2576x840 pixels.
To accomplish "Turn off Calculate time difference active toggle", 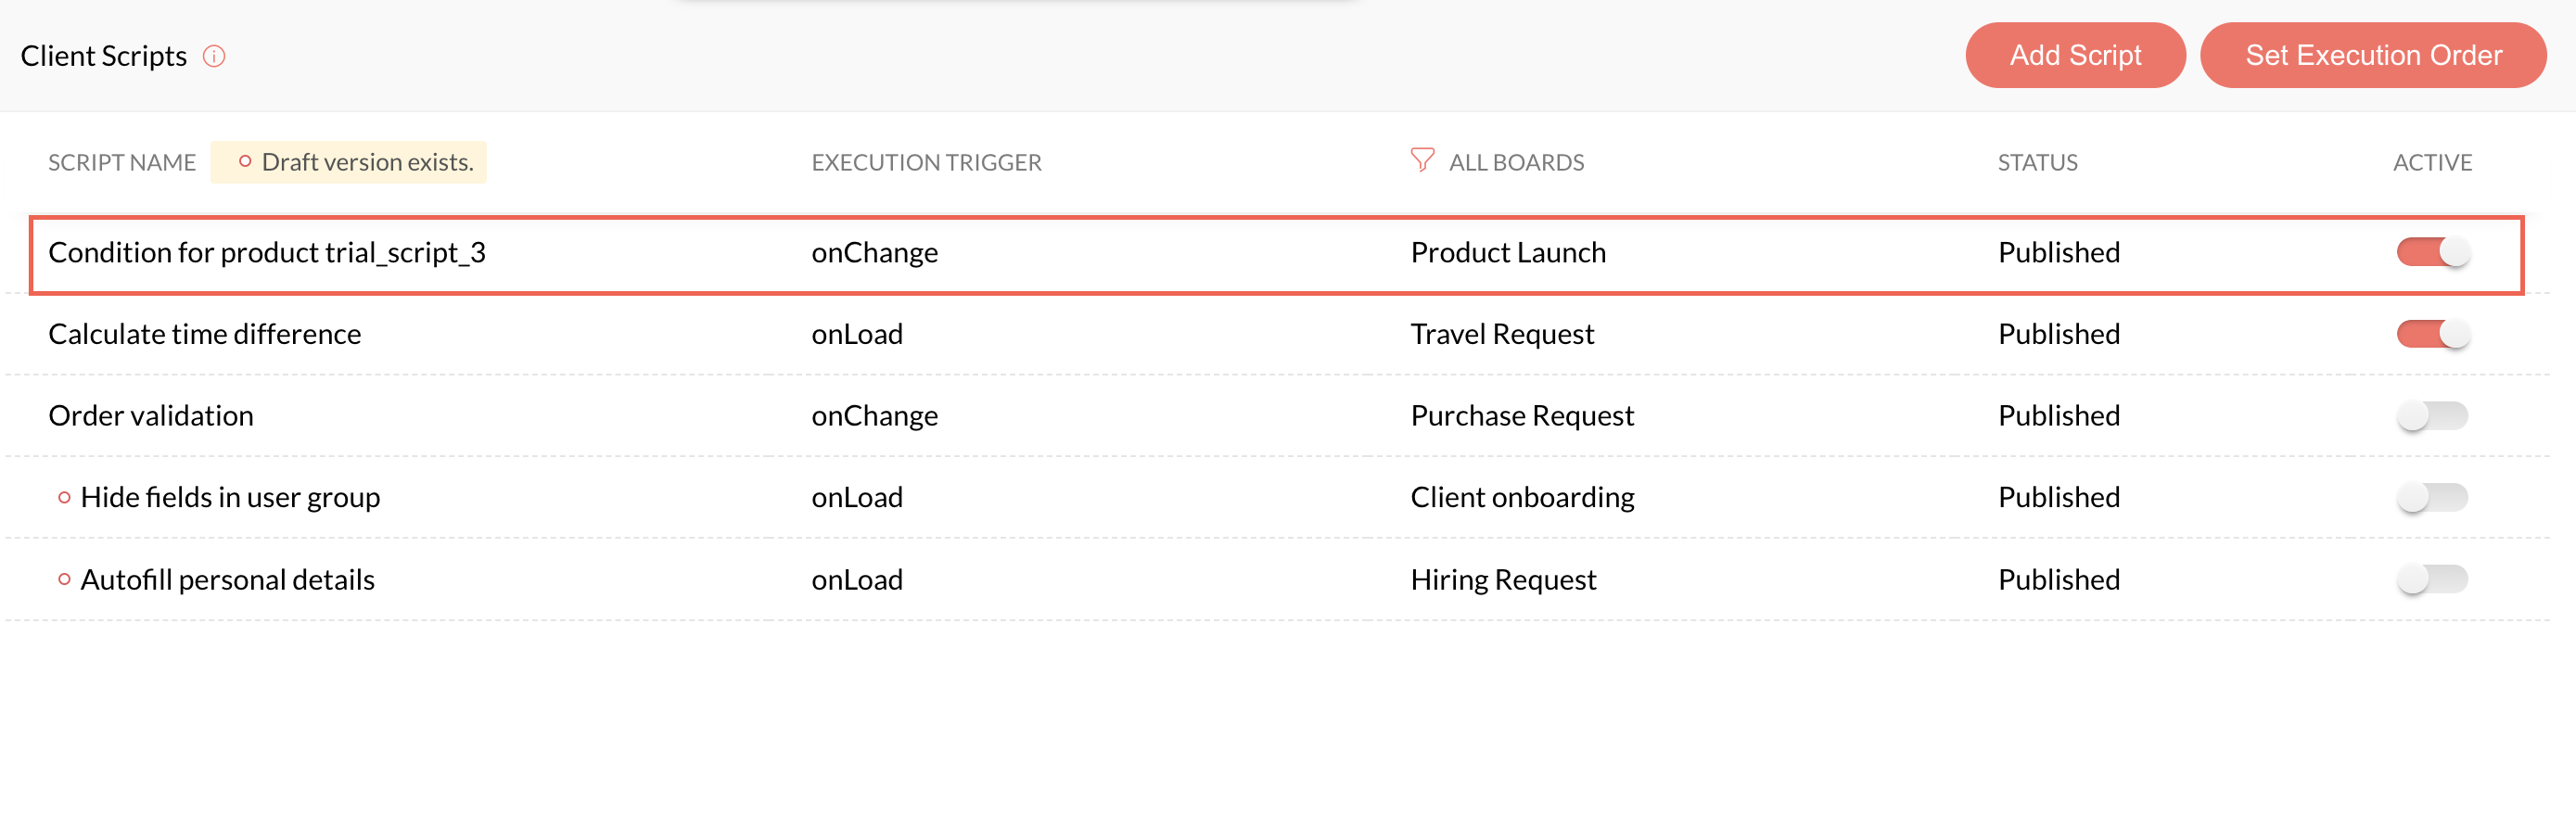I will 2432,334.
